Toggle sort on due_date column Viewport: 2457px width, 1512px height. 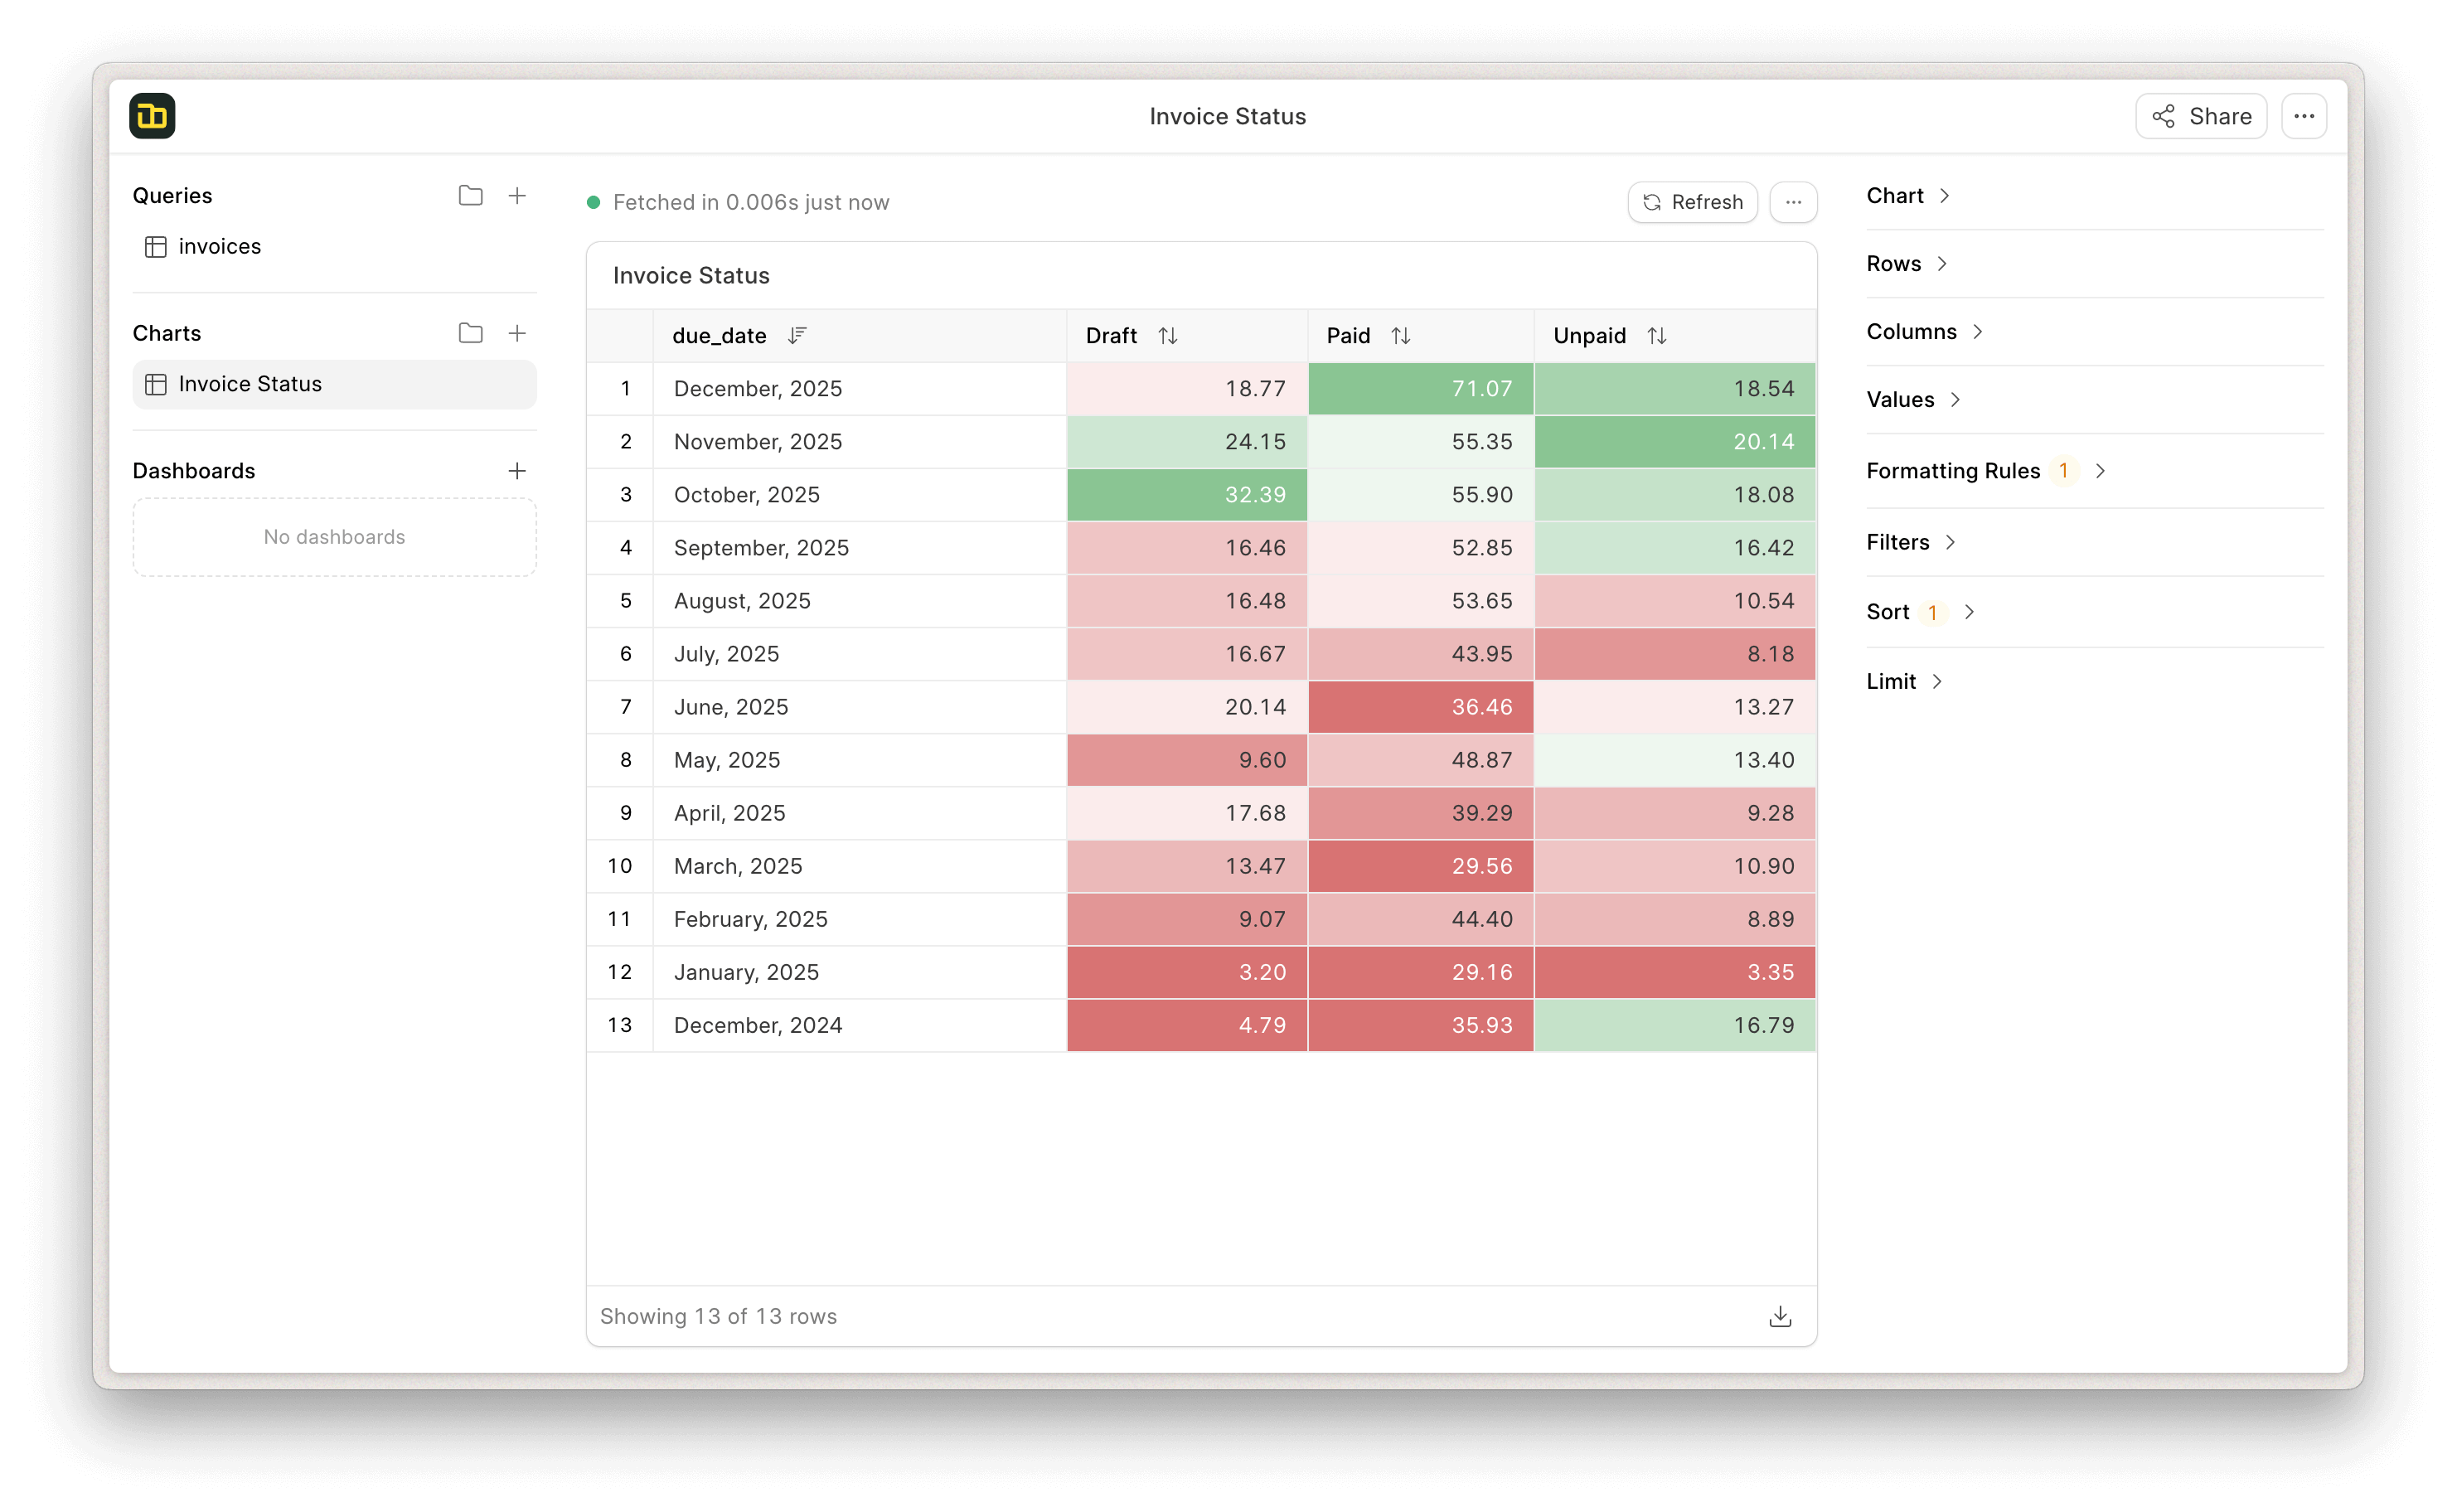(797, 336)
